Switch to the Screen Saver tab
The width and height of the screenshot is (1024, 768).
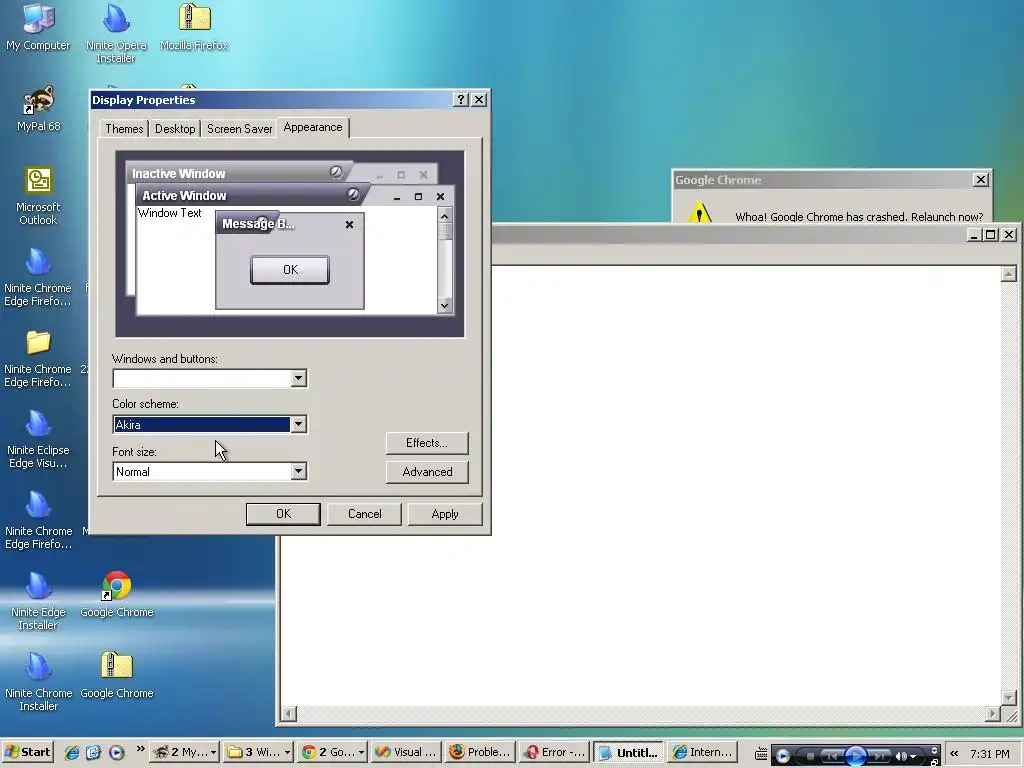[240, 129]
